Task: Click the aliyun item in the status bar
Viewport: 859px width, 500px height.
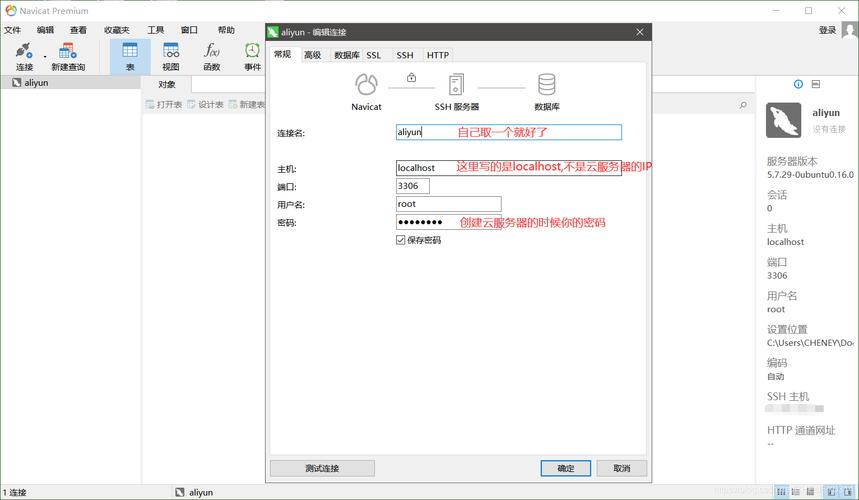Action: coord(194,492)
